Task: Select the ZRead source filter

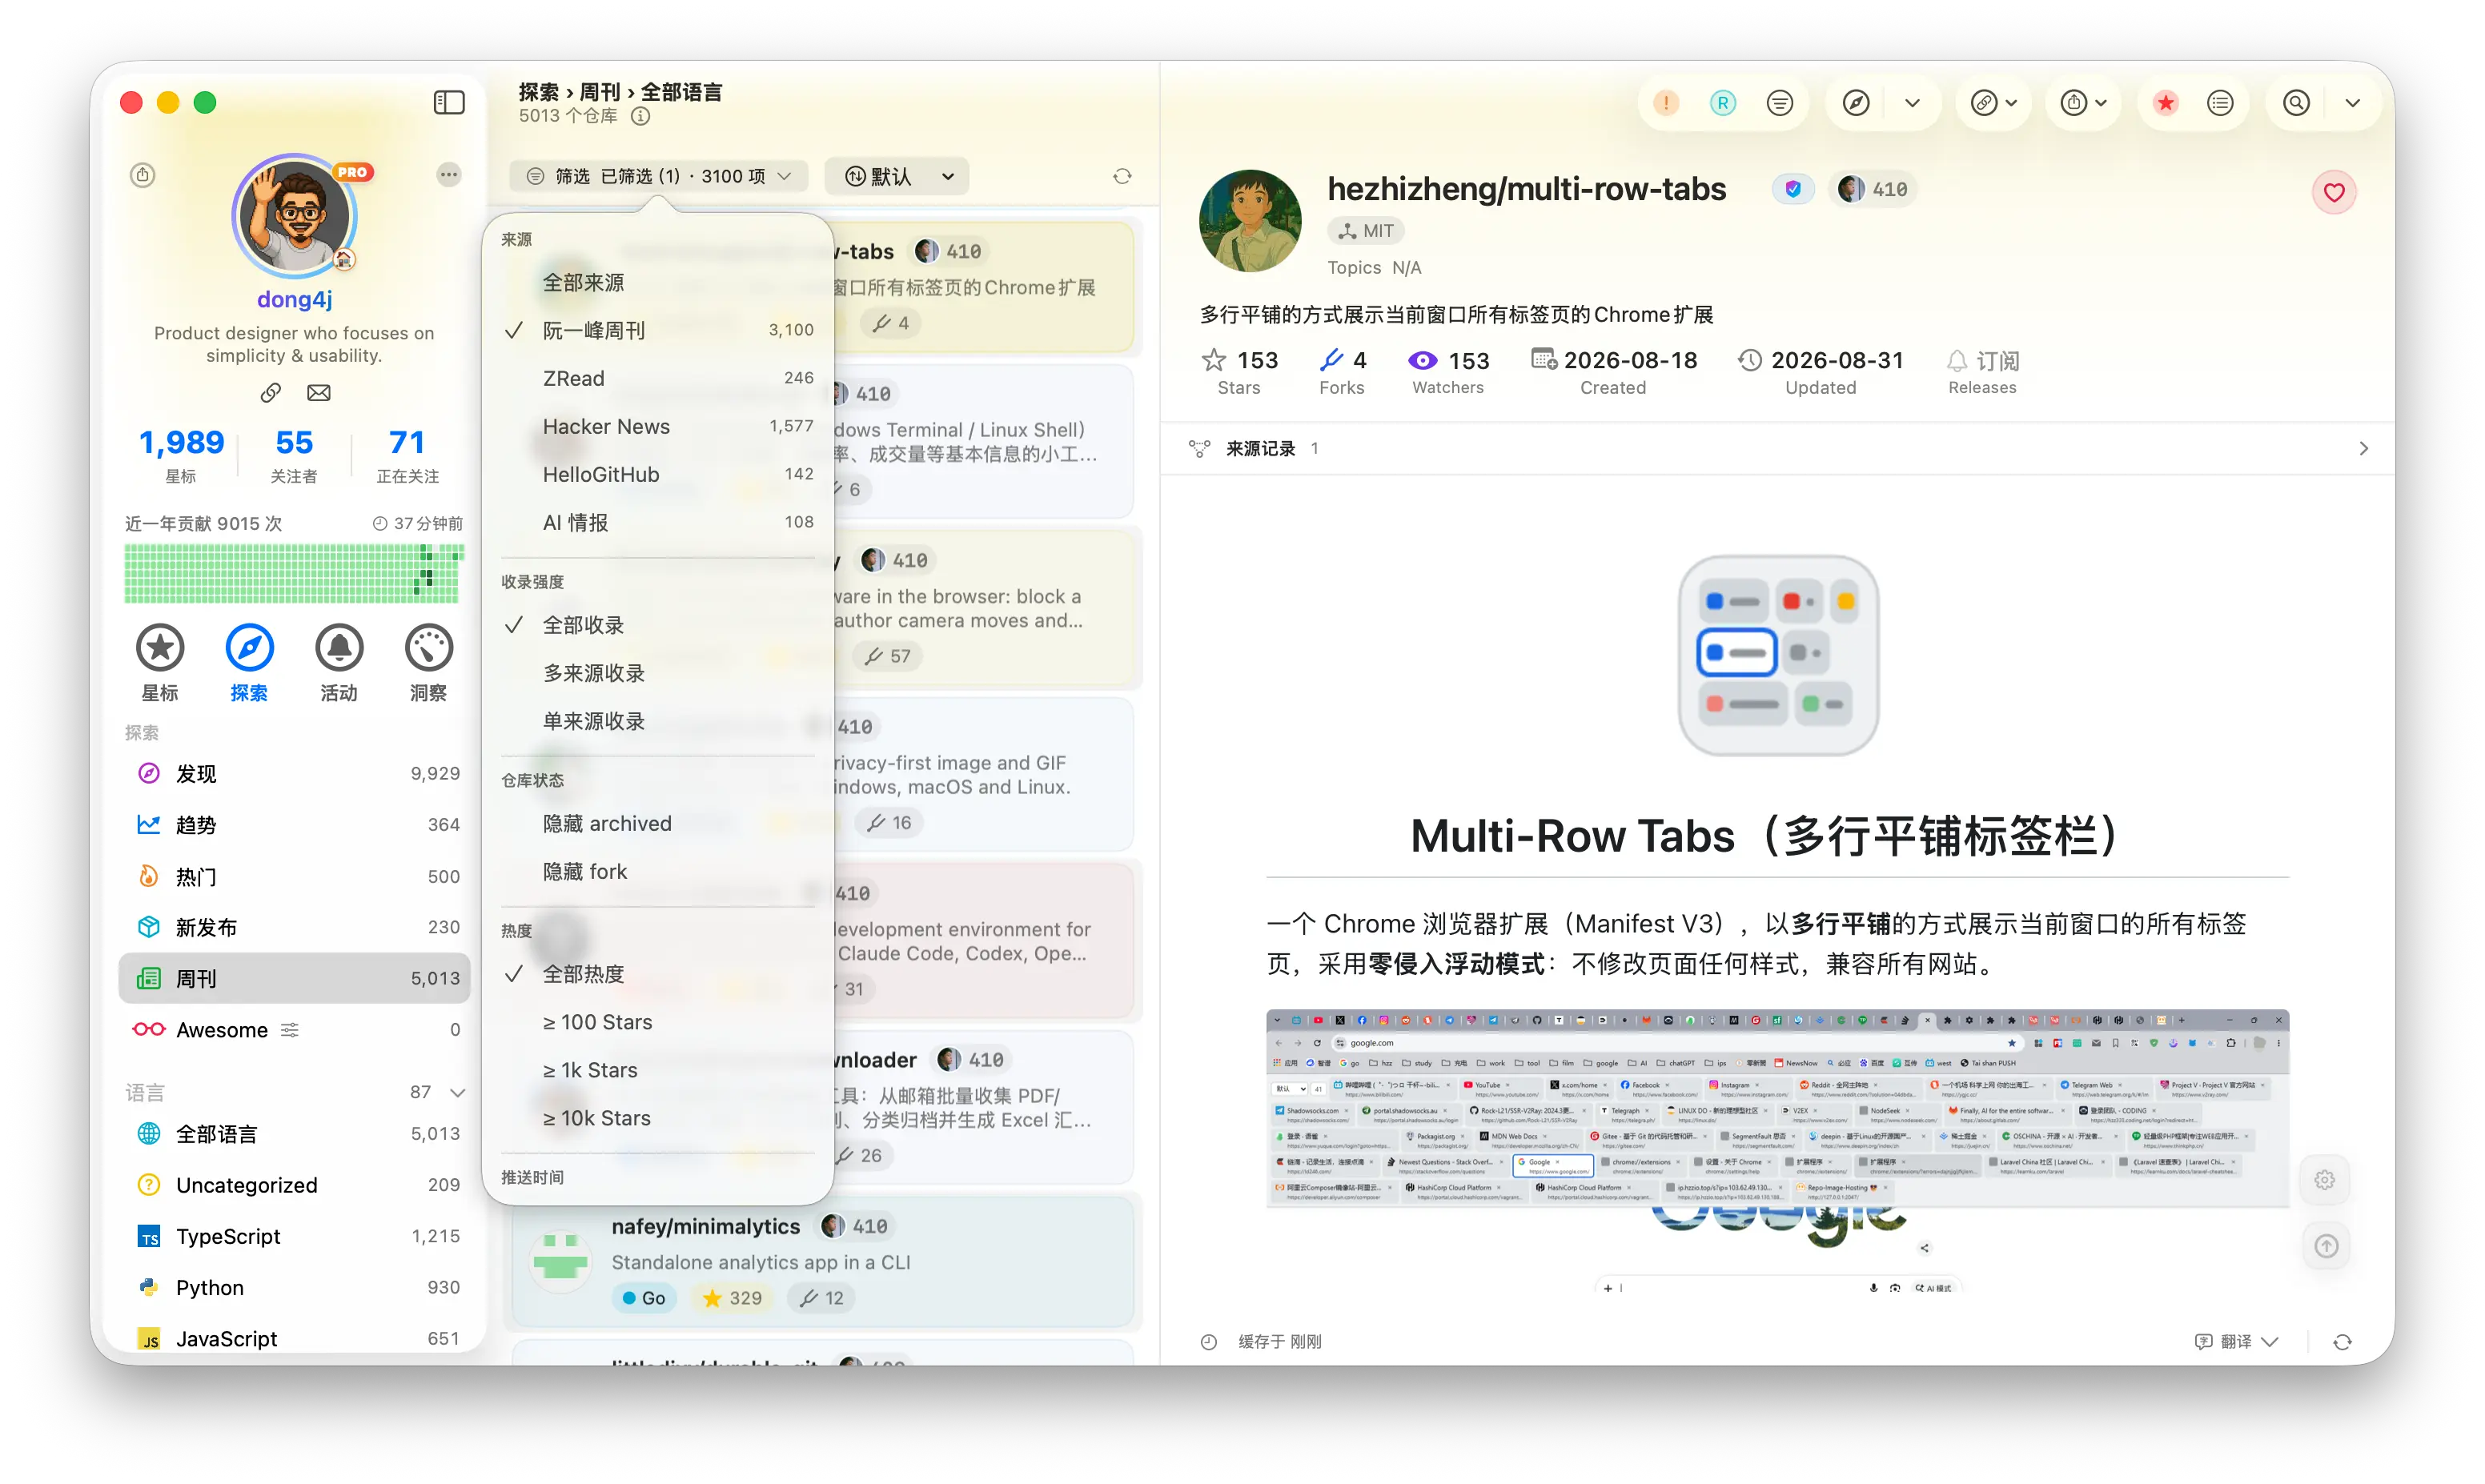Action: (x=659, y=379)
